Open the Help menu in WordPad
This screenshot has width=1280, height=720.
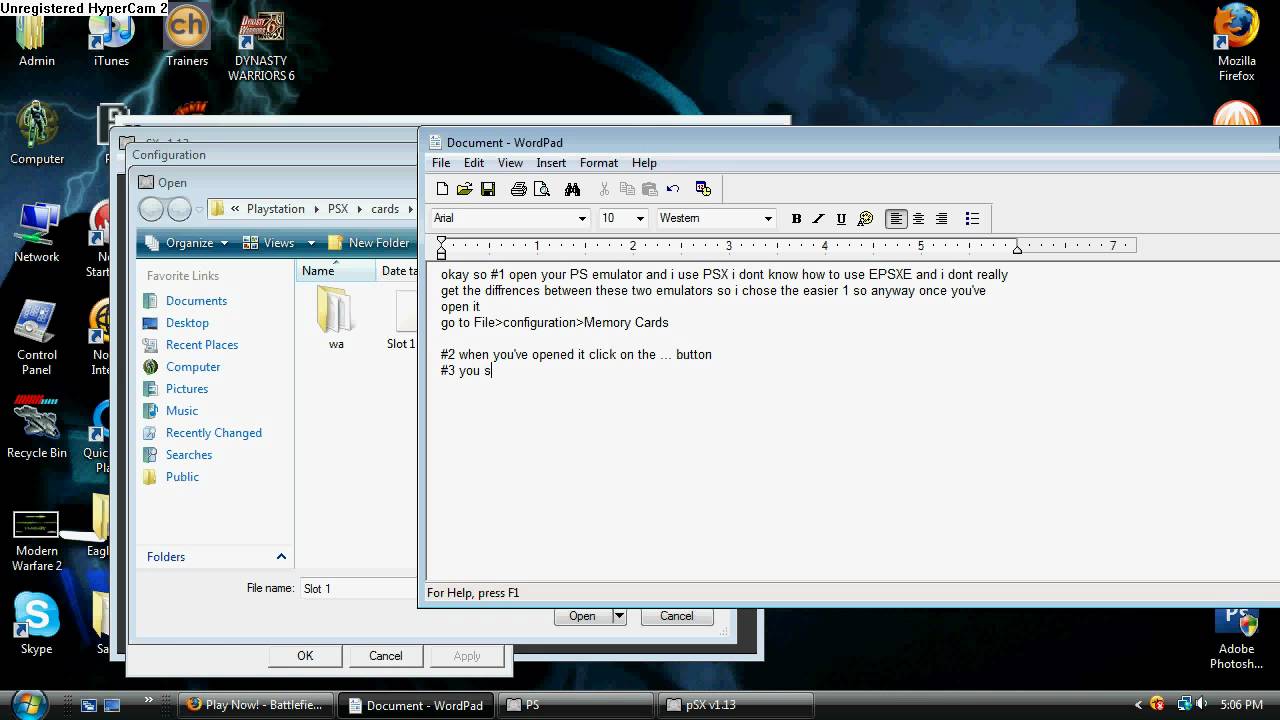tap(644, 163)
